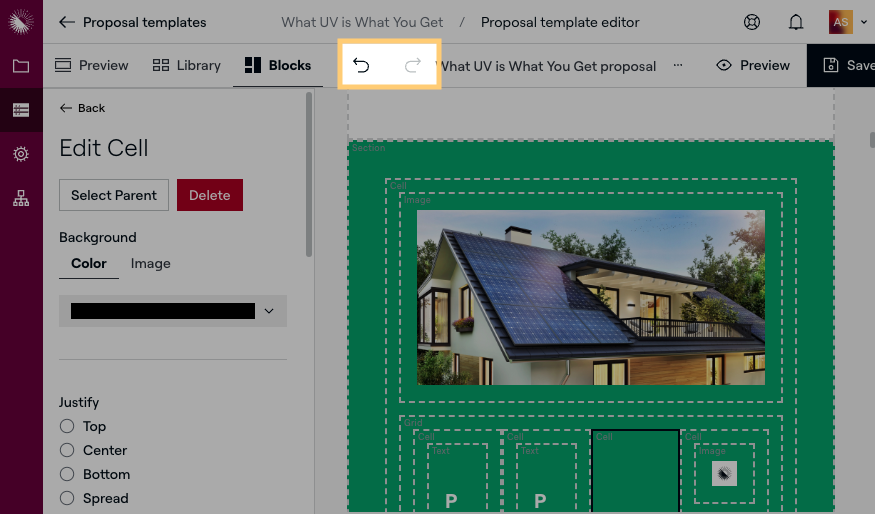
Task: Expand the background color dropdown
Action: (x=268, y=311)
